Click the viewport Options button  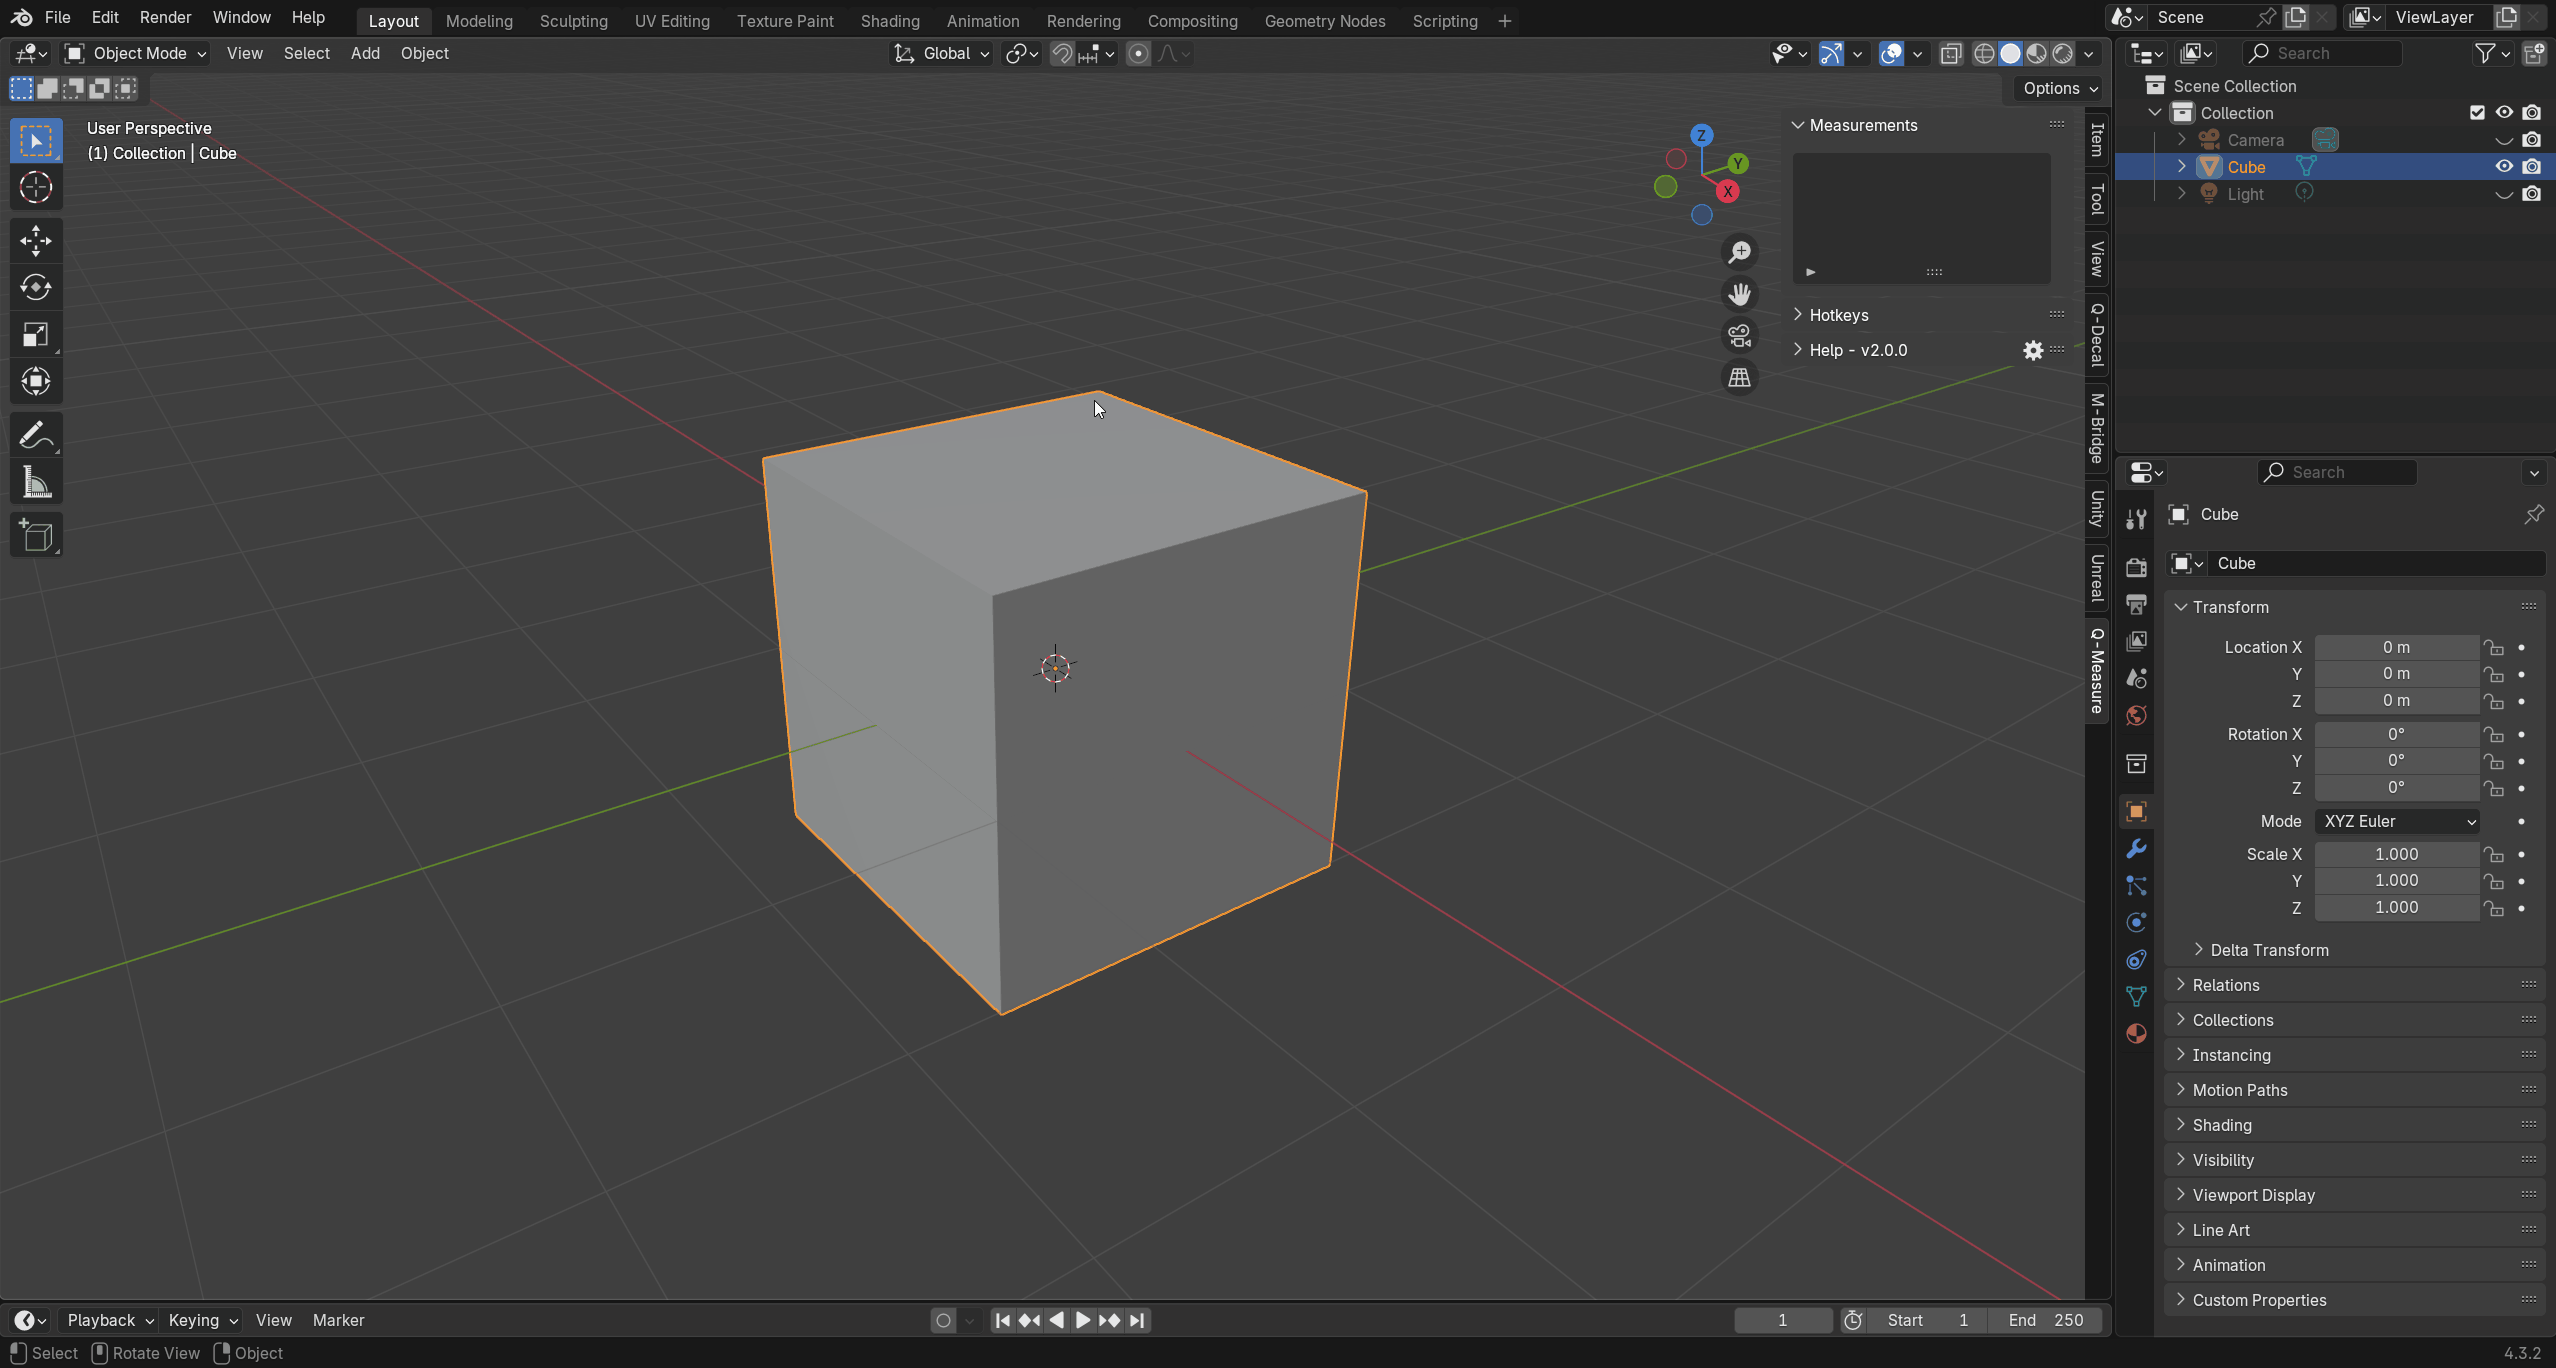point(2060,88)
